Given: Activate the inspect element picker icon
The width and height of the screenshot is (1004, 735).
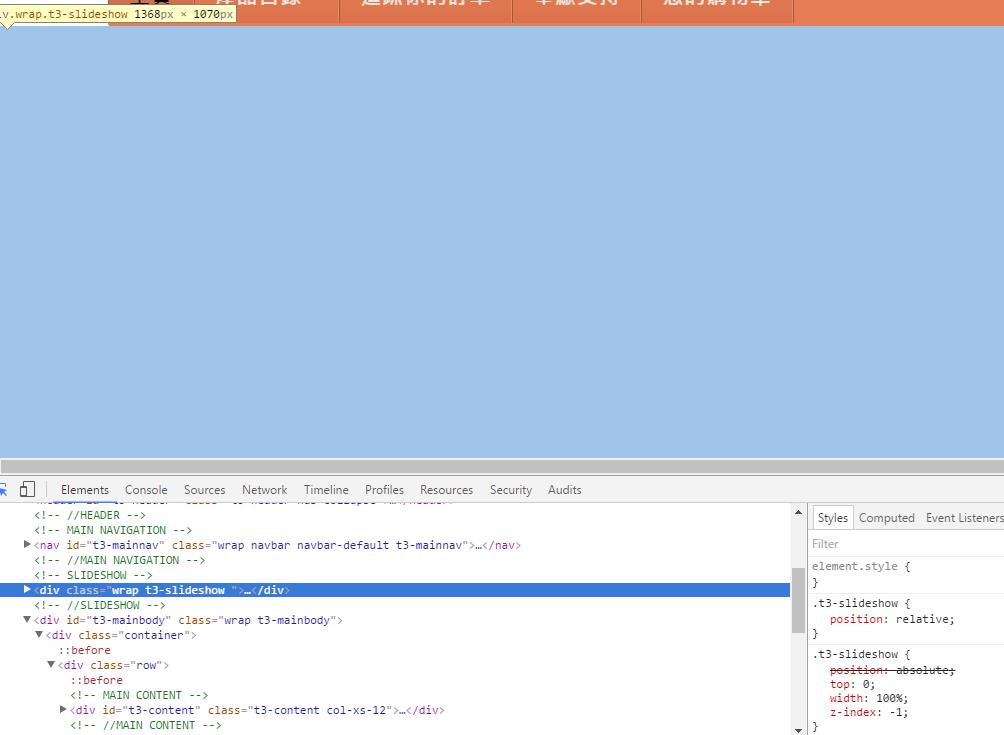Looking at the screenshot, I should point(3,489).
